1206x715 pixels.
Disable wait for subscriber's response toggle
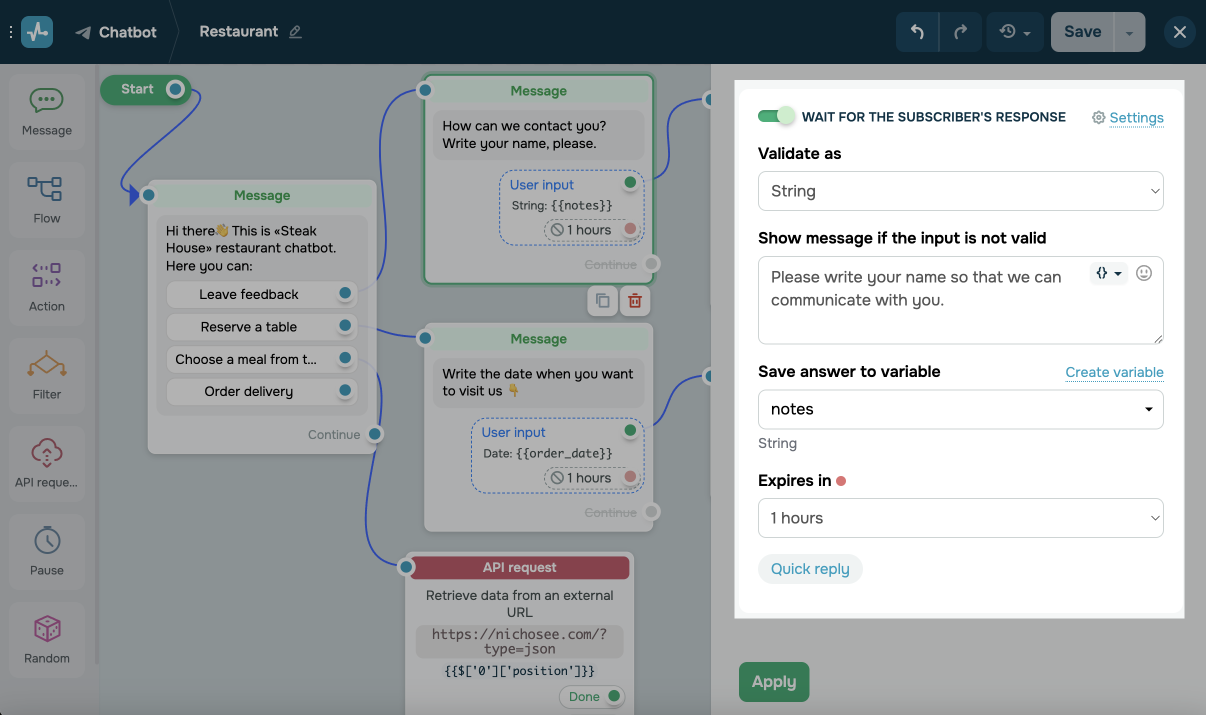[x=776, y=117]
